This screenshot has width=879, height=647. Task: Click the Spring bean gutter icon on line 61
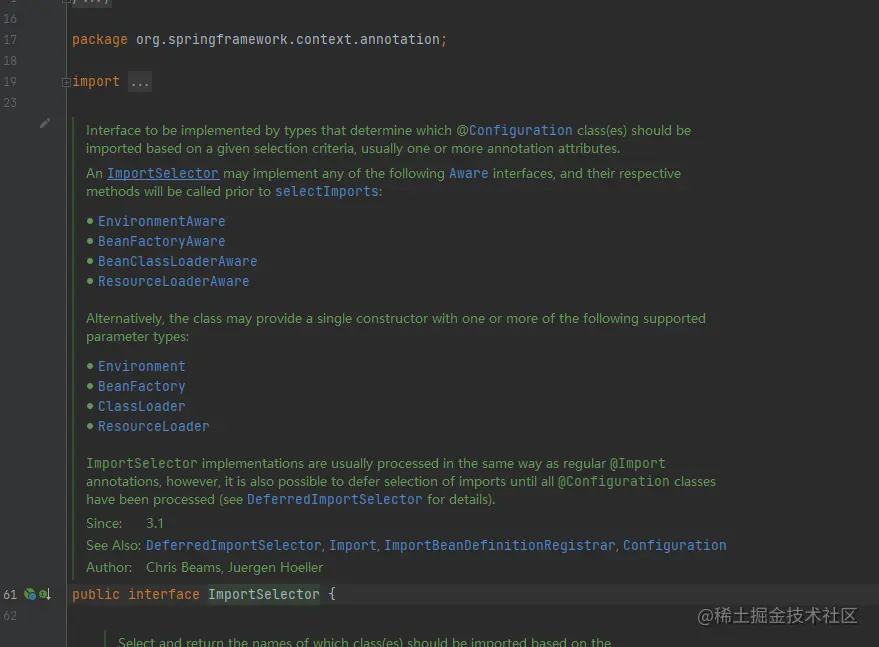pyautogui.click(x=30, y=594)
